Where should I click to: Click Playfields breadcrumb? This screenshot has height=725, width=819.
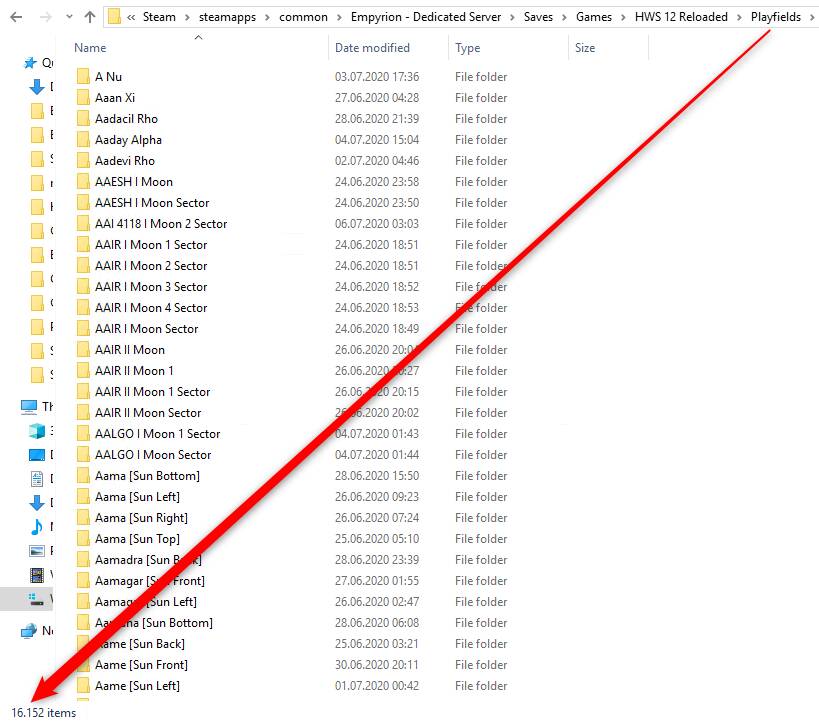click(776, 17)
